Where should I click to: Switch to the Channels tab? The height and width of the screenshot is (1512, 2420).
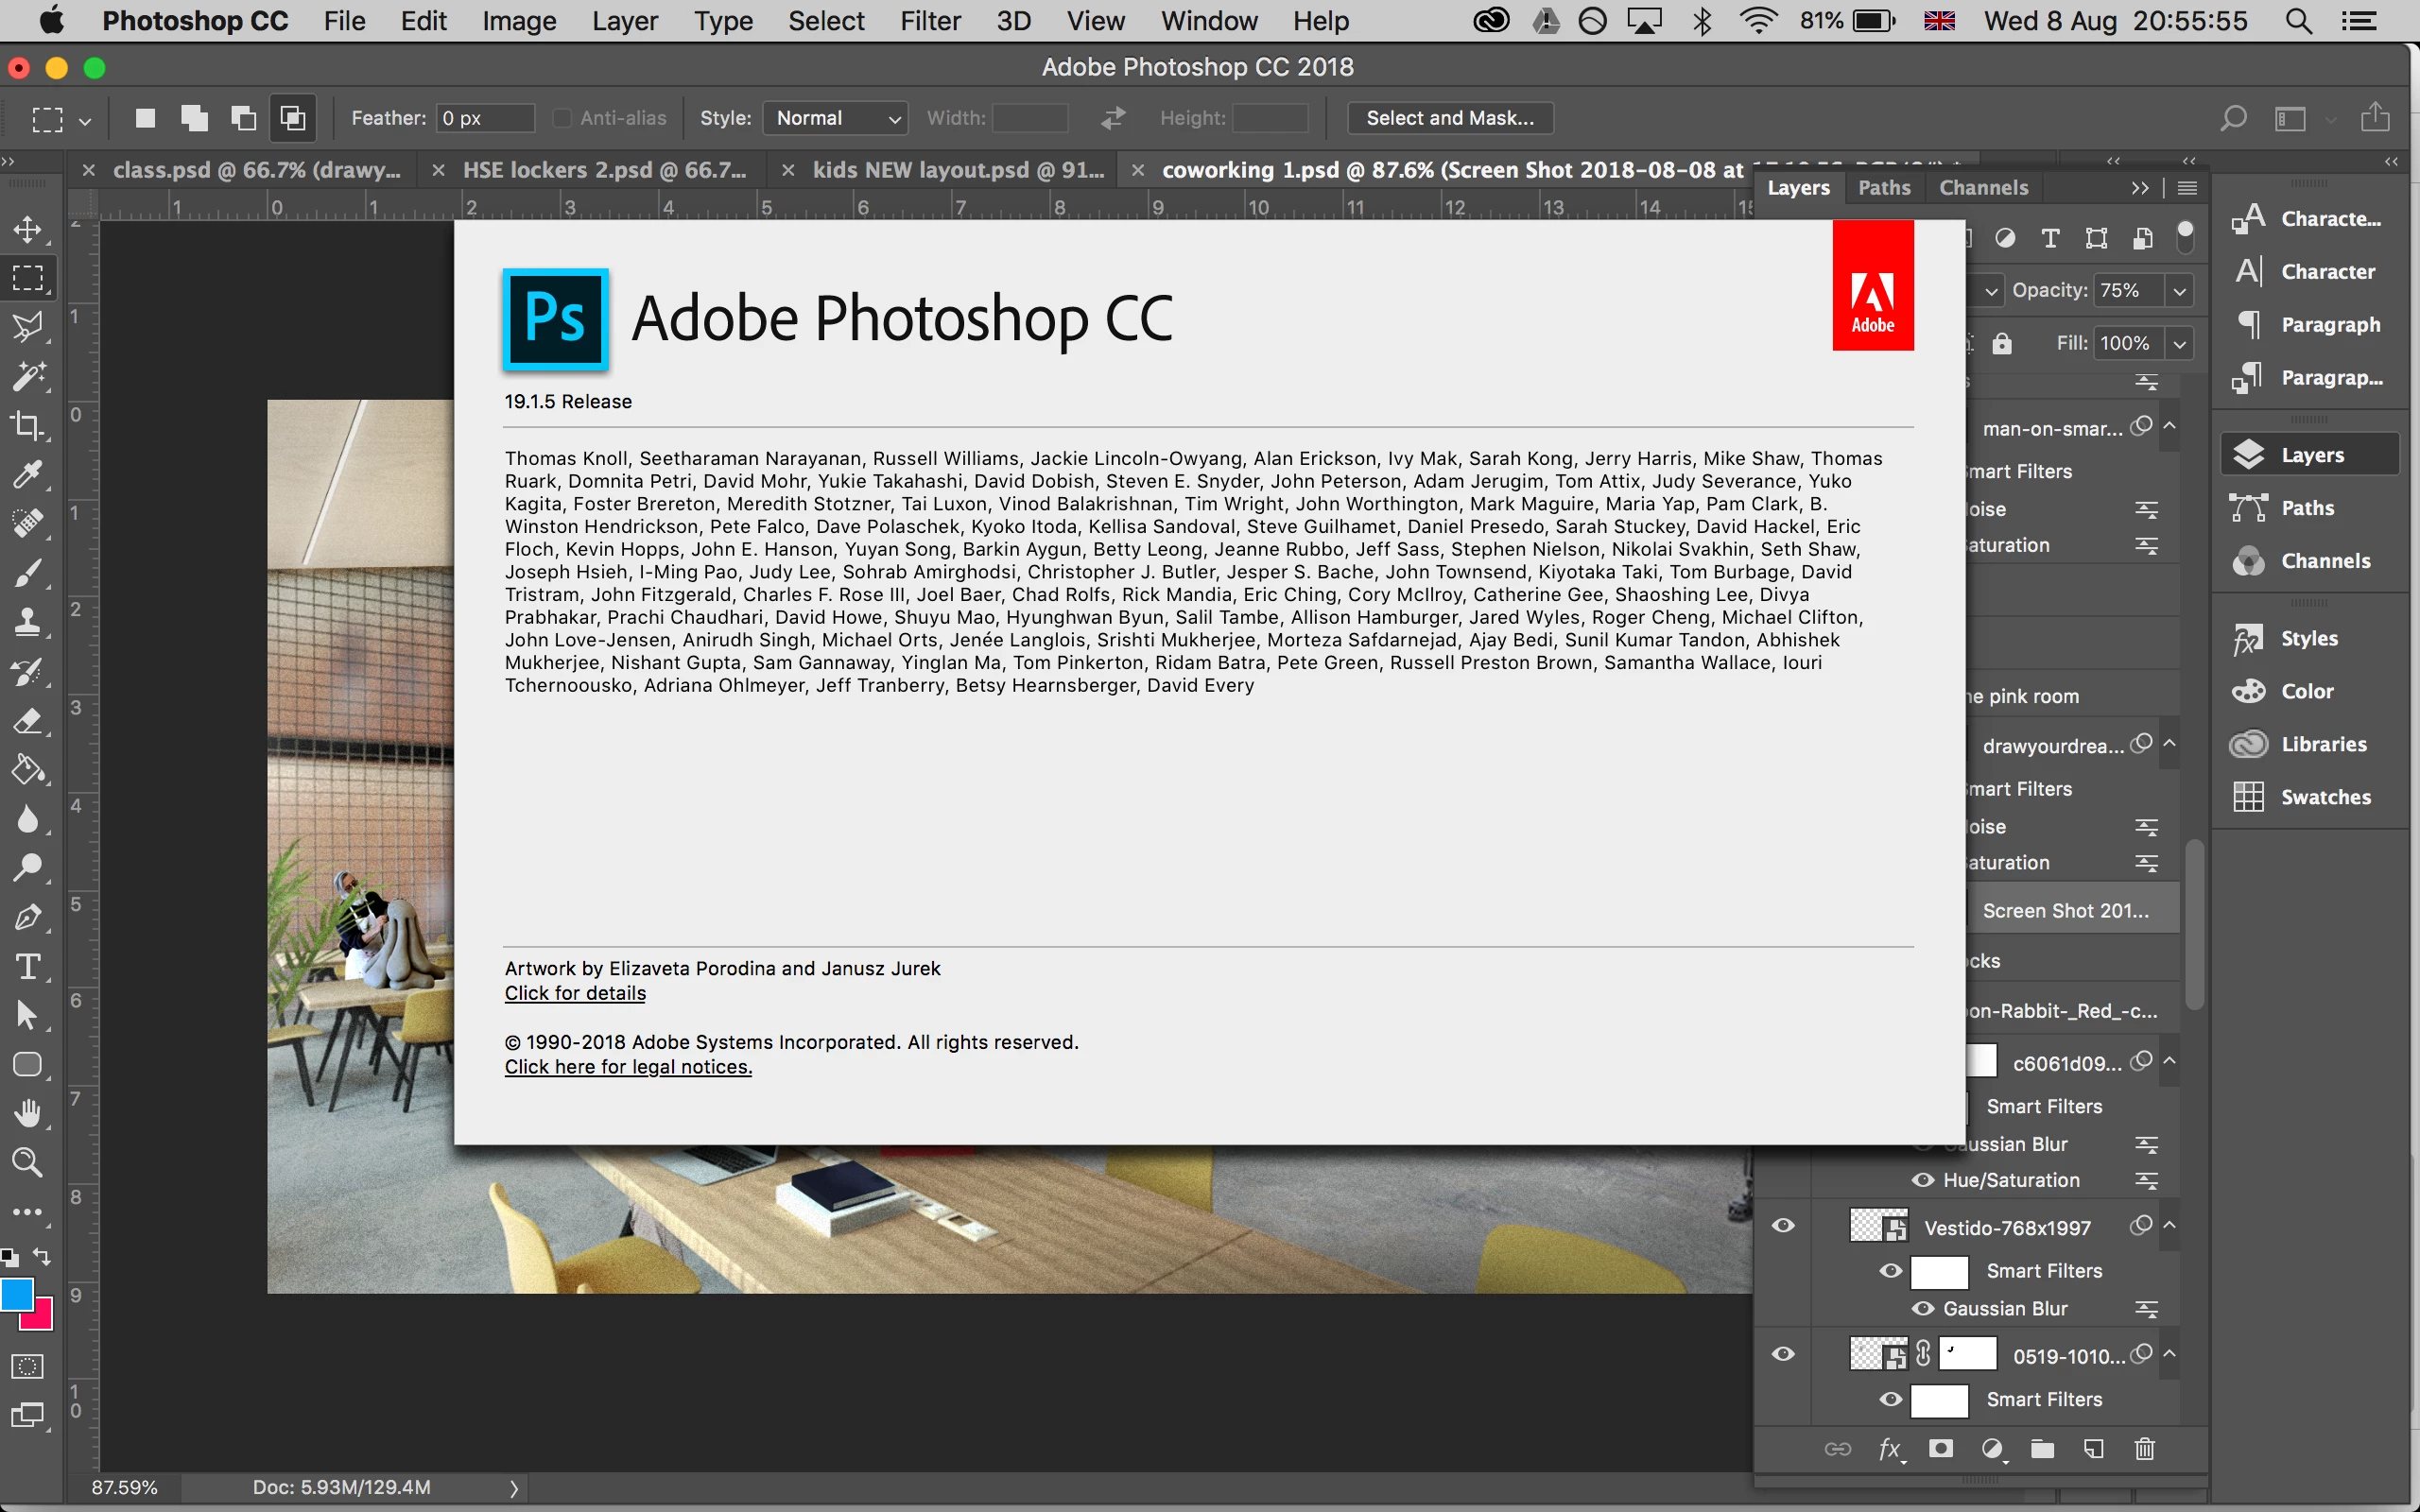(x=1983, y=188)
